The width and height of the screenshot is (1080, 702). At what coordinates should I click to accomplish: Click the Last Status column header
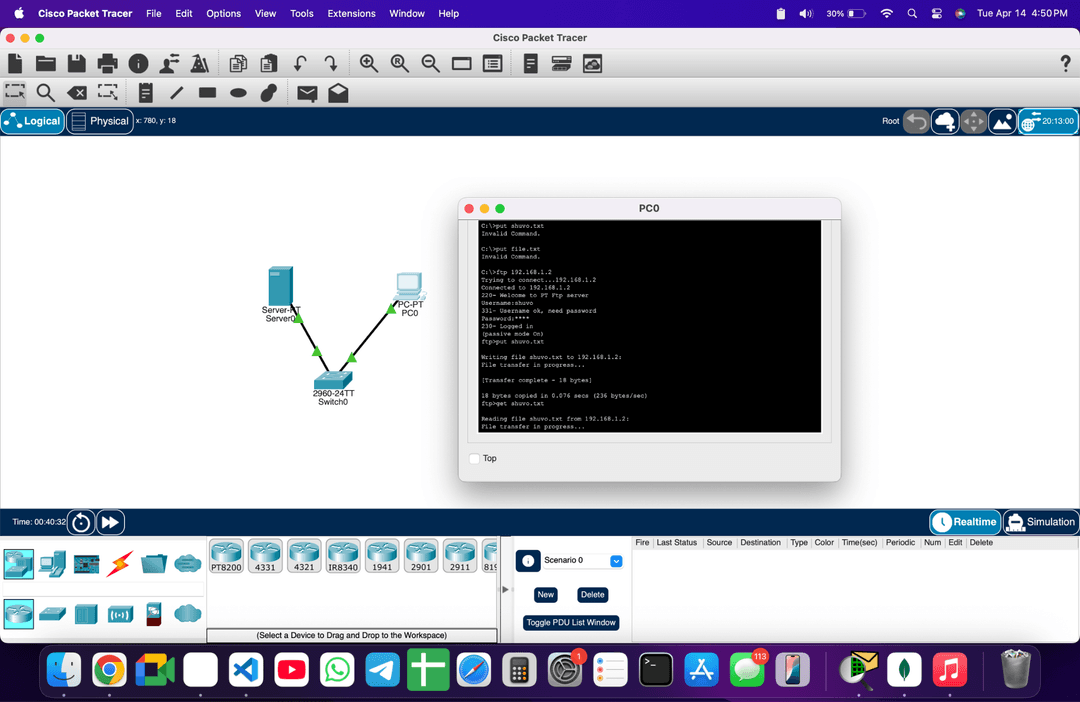[676, 543]
